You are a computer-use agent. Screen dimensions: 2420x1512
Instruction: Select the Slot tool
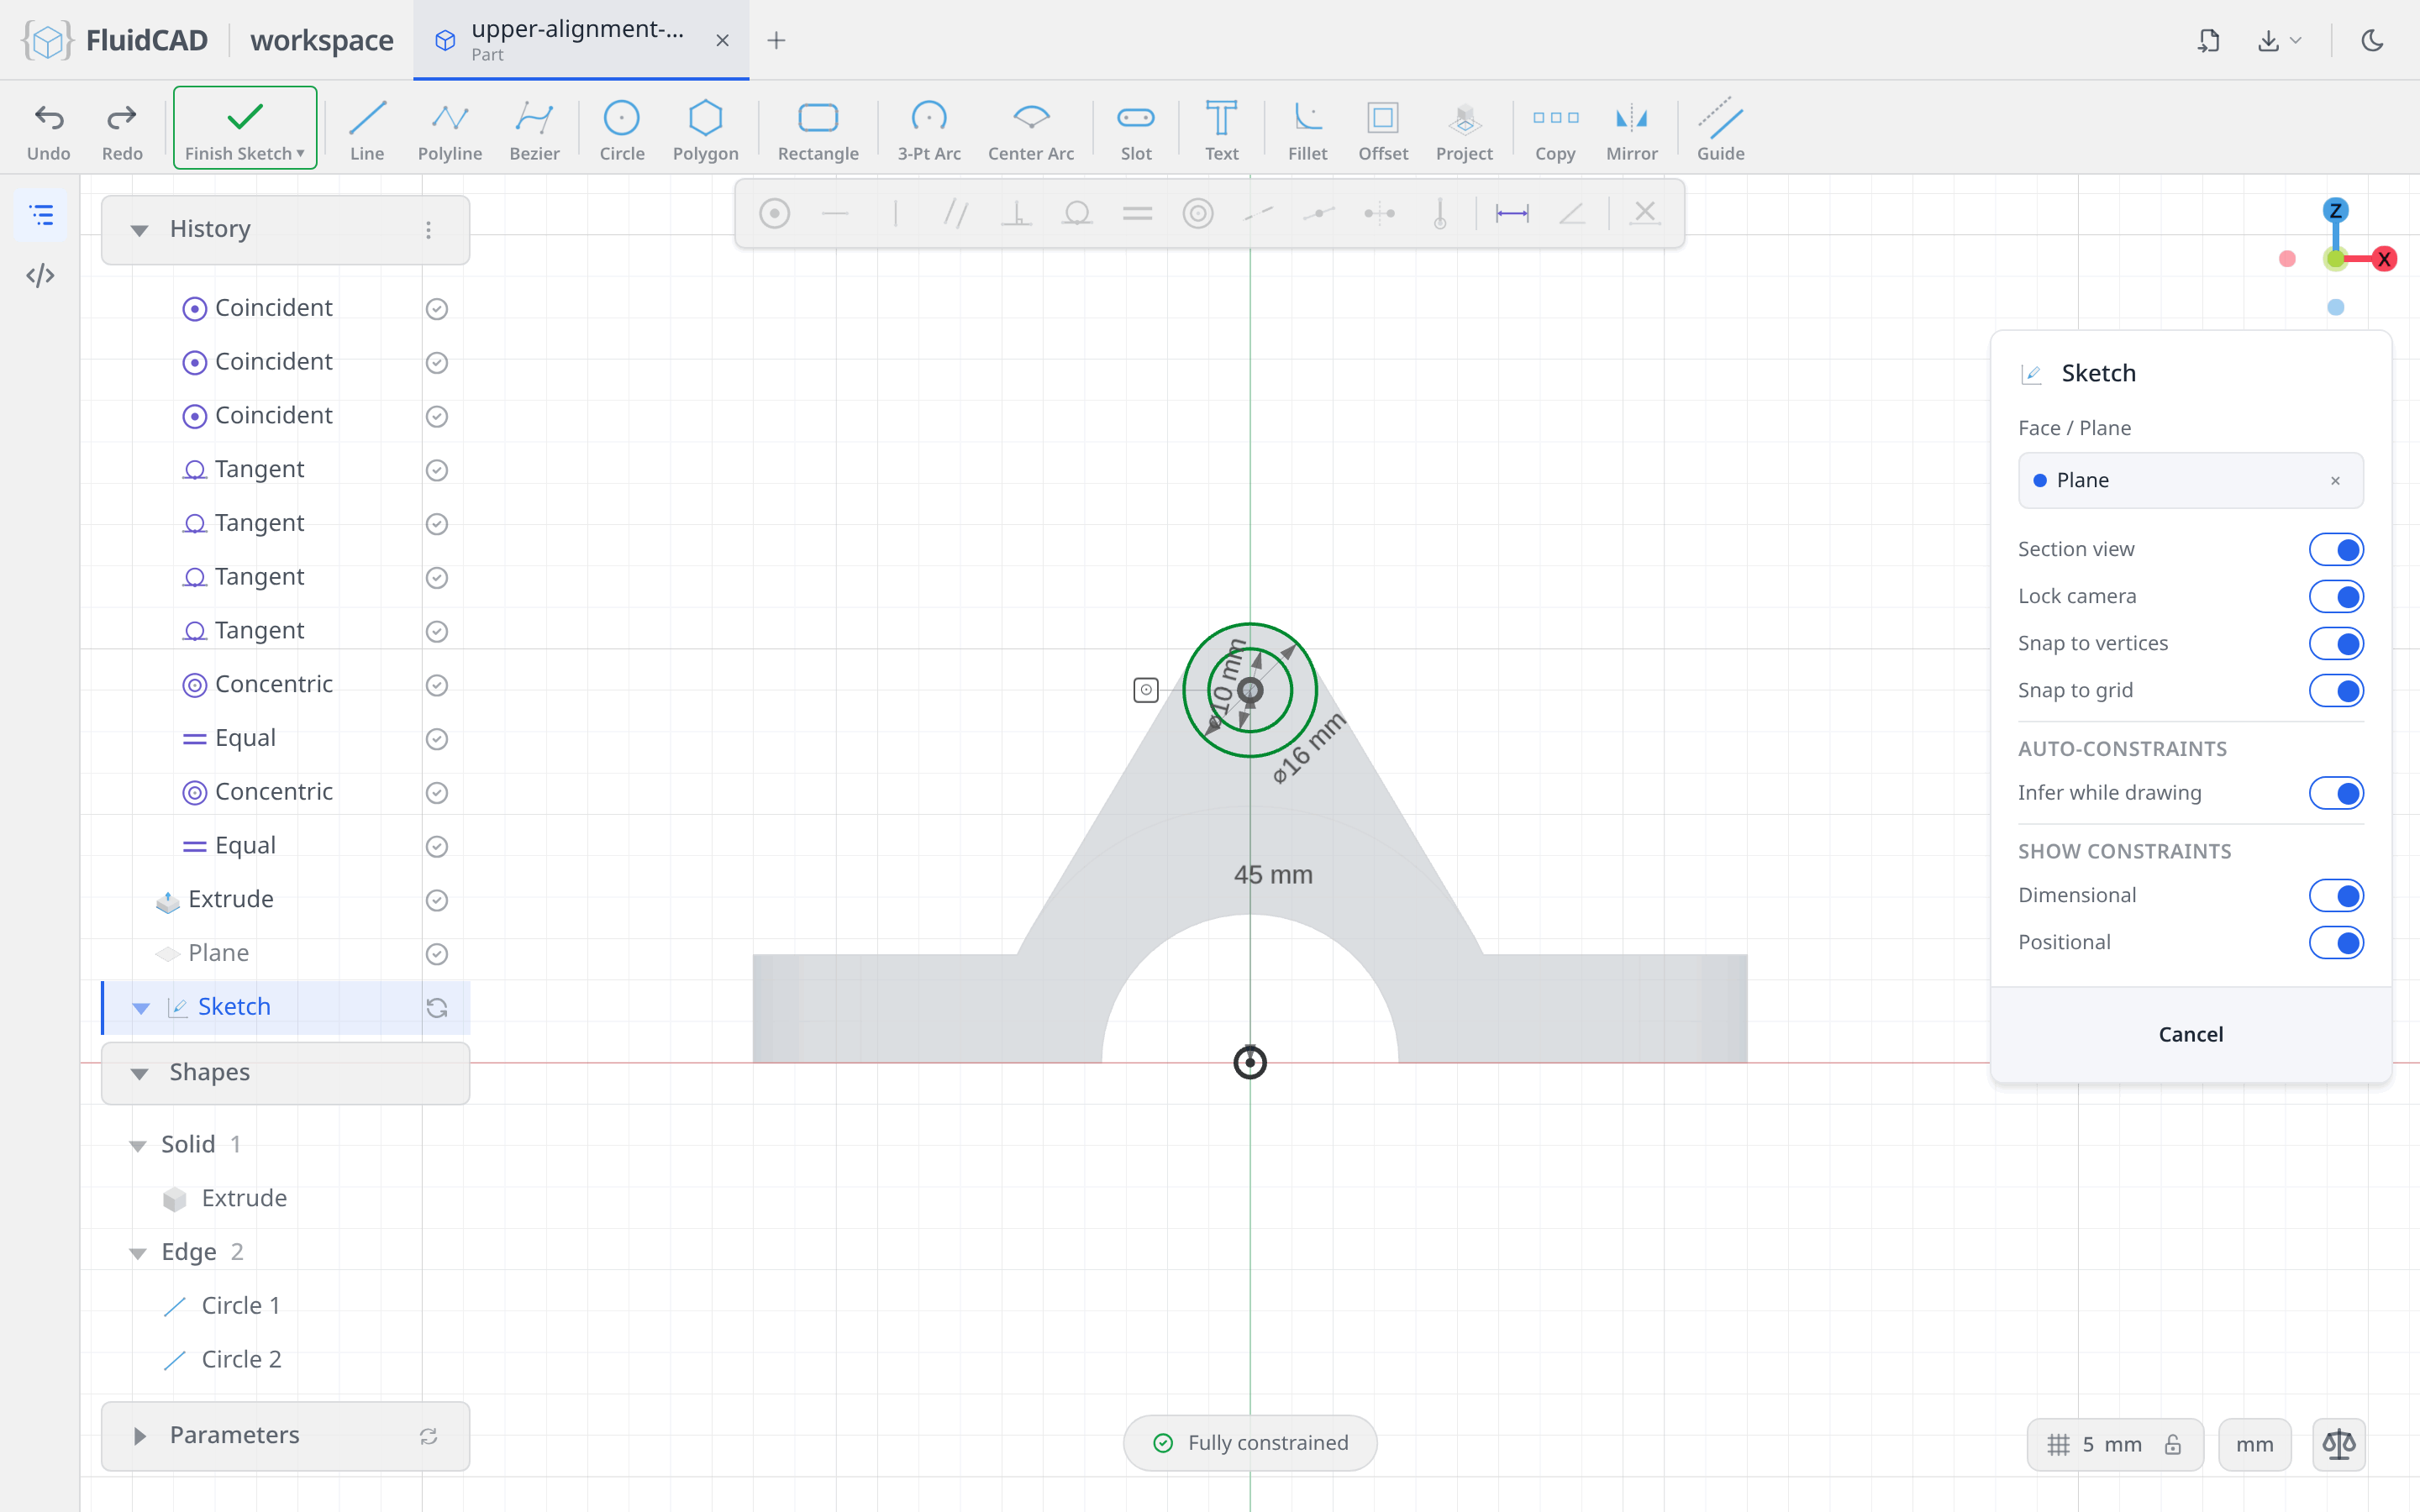[1136, 129]
